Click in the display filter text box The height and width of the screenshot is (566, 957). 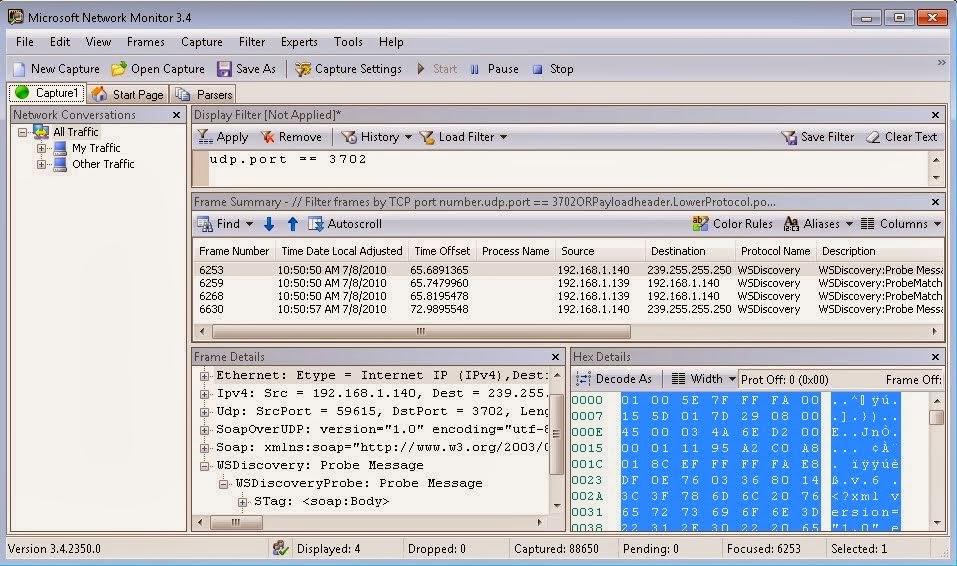[x=568, y=168]
